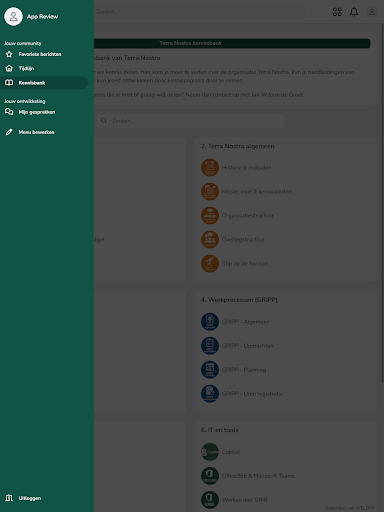This screenshot has width=384, height=512.
Task: Open the user account icon top right
Action: click(x=372, y=12)
